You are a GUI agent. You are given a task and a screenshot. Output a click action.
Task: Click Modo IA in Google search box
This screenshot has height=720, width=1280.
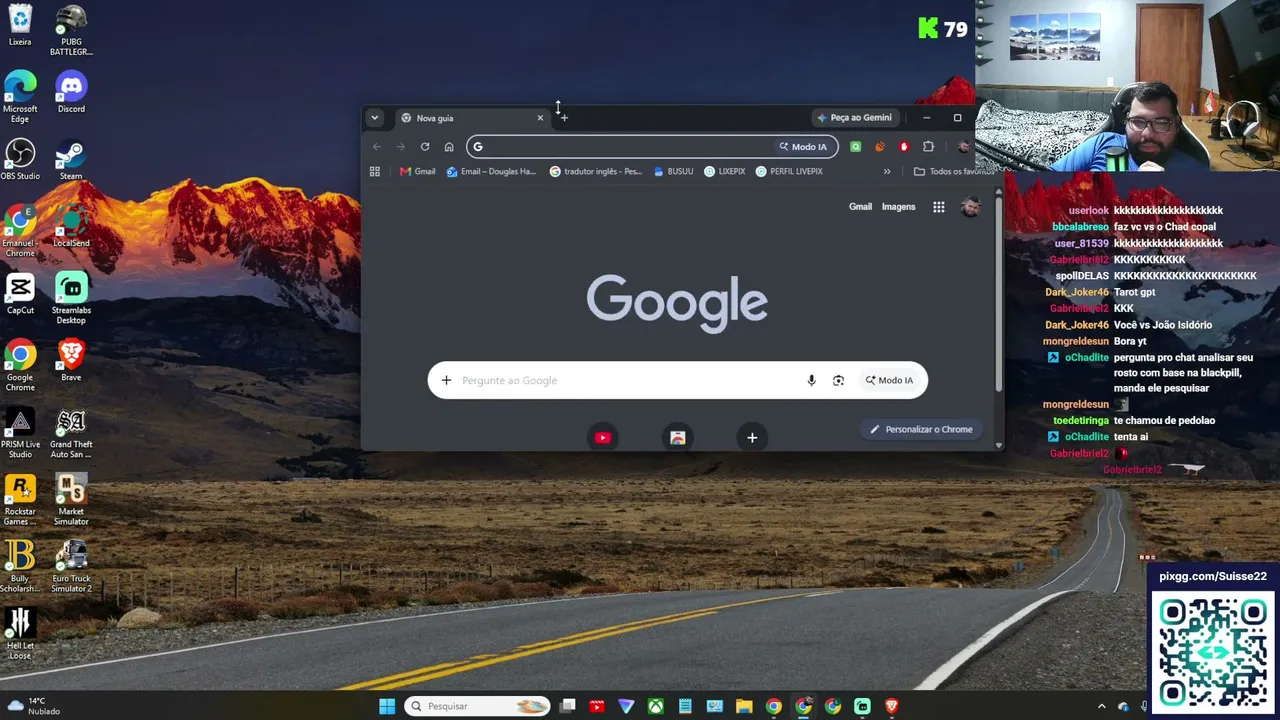pos(889,380)
